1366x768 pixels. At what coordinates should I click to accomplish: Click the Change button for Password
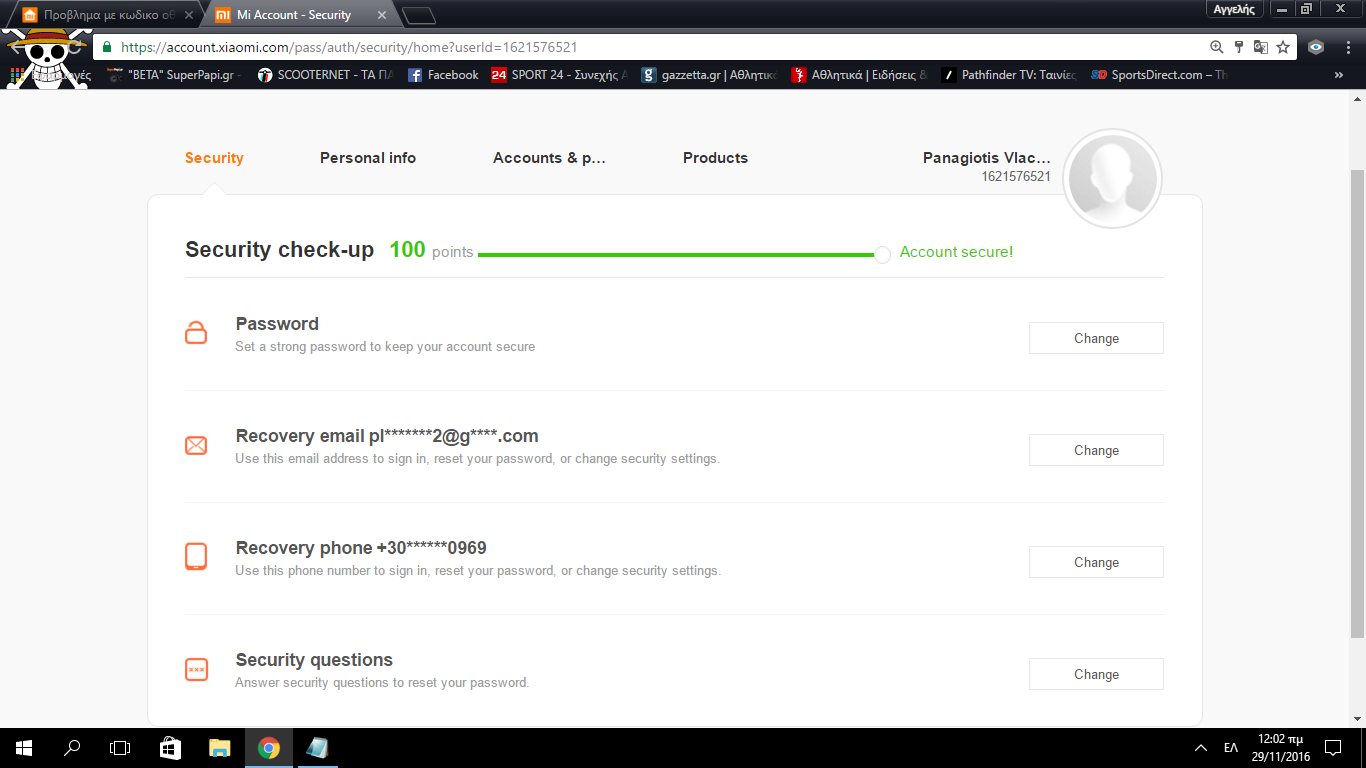point(1096,338)
